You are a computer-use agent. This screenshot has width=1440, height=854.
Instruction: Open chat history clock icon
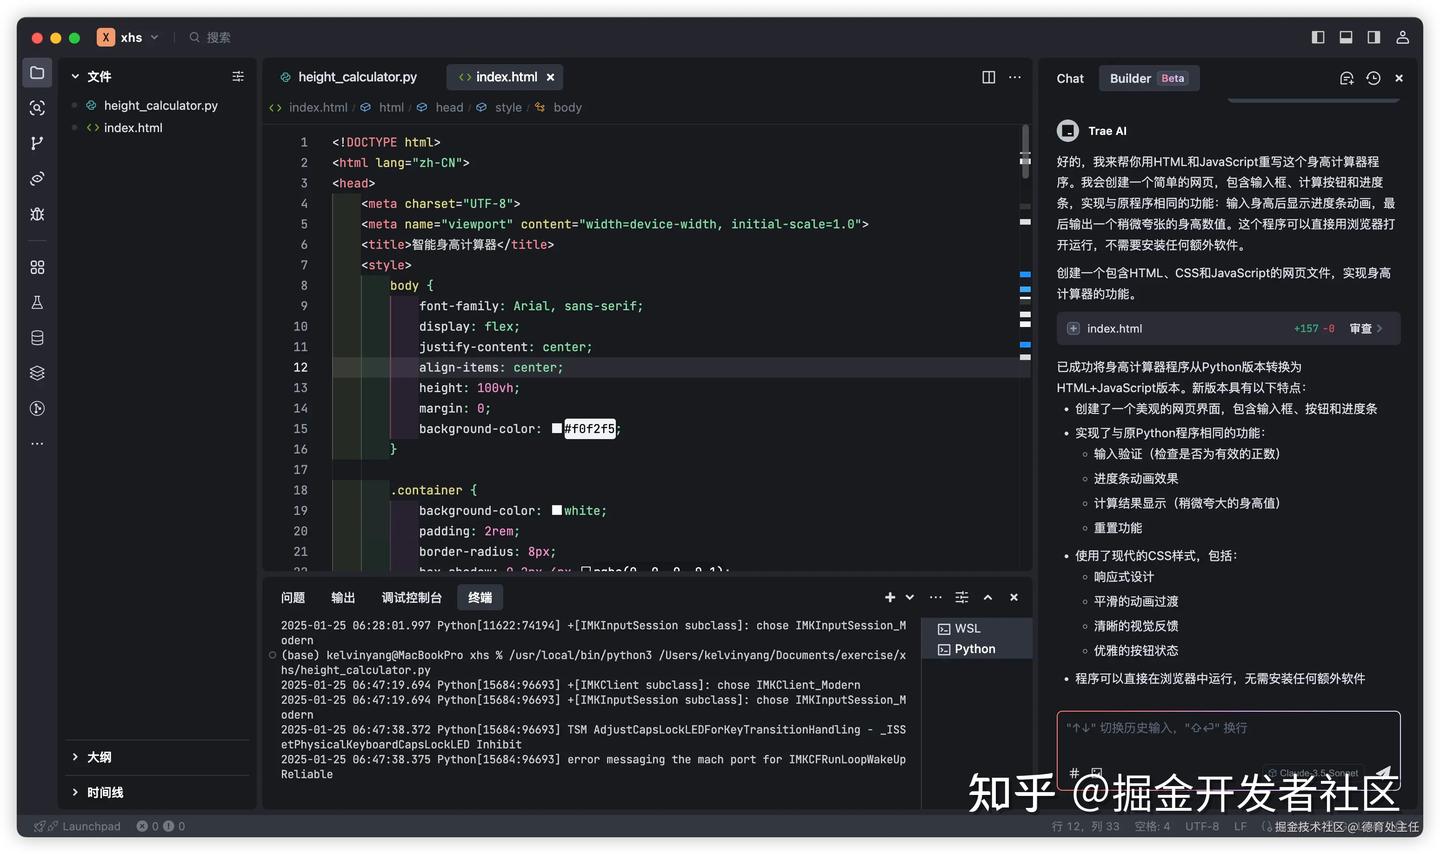coord(1373,78)
